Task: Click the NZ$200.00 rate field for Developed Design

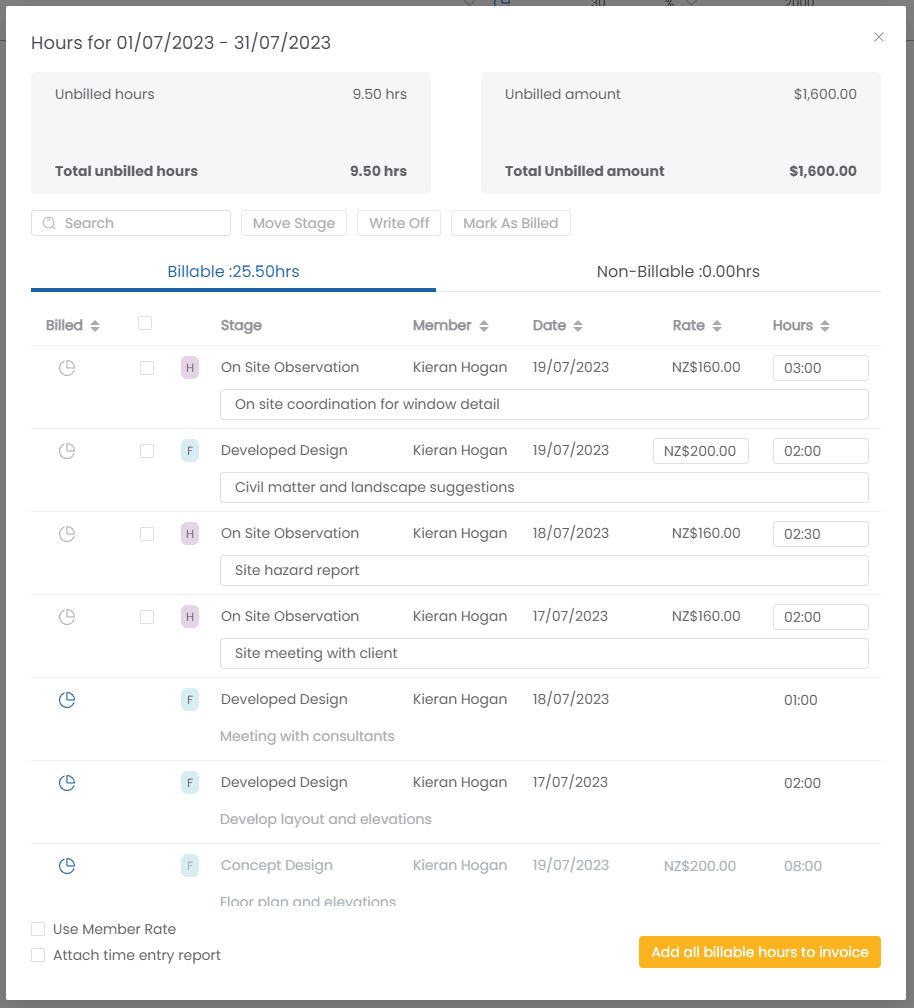Action: [x=700, y=451]
